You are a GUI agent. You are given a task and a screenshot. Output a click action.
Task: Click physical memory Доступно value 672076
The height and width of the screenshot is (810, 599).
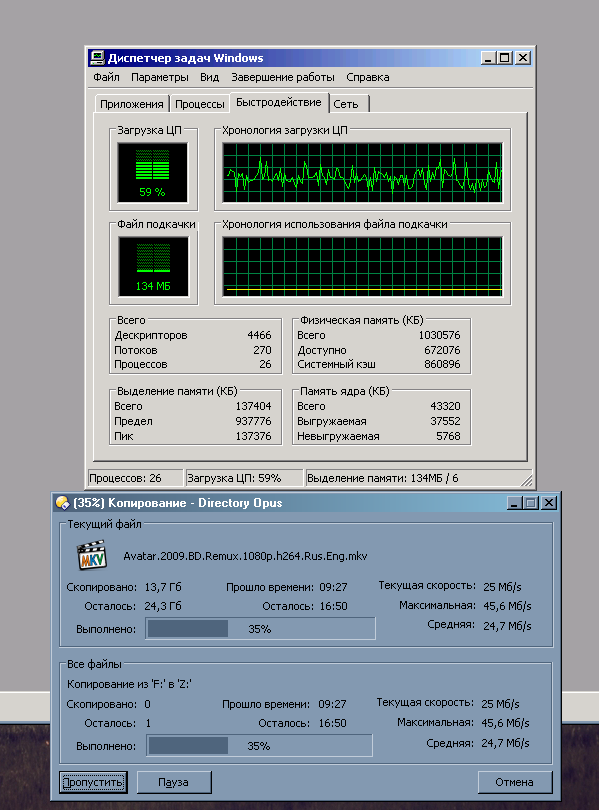coord(442,350)
